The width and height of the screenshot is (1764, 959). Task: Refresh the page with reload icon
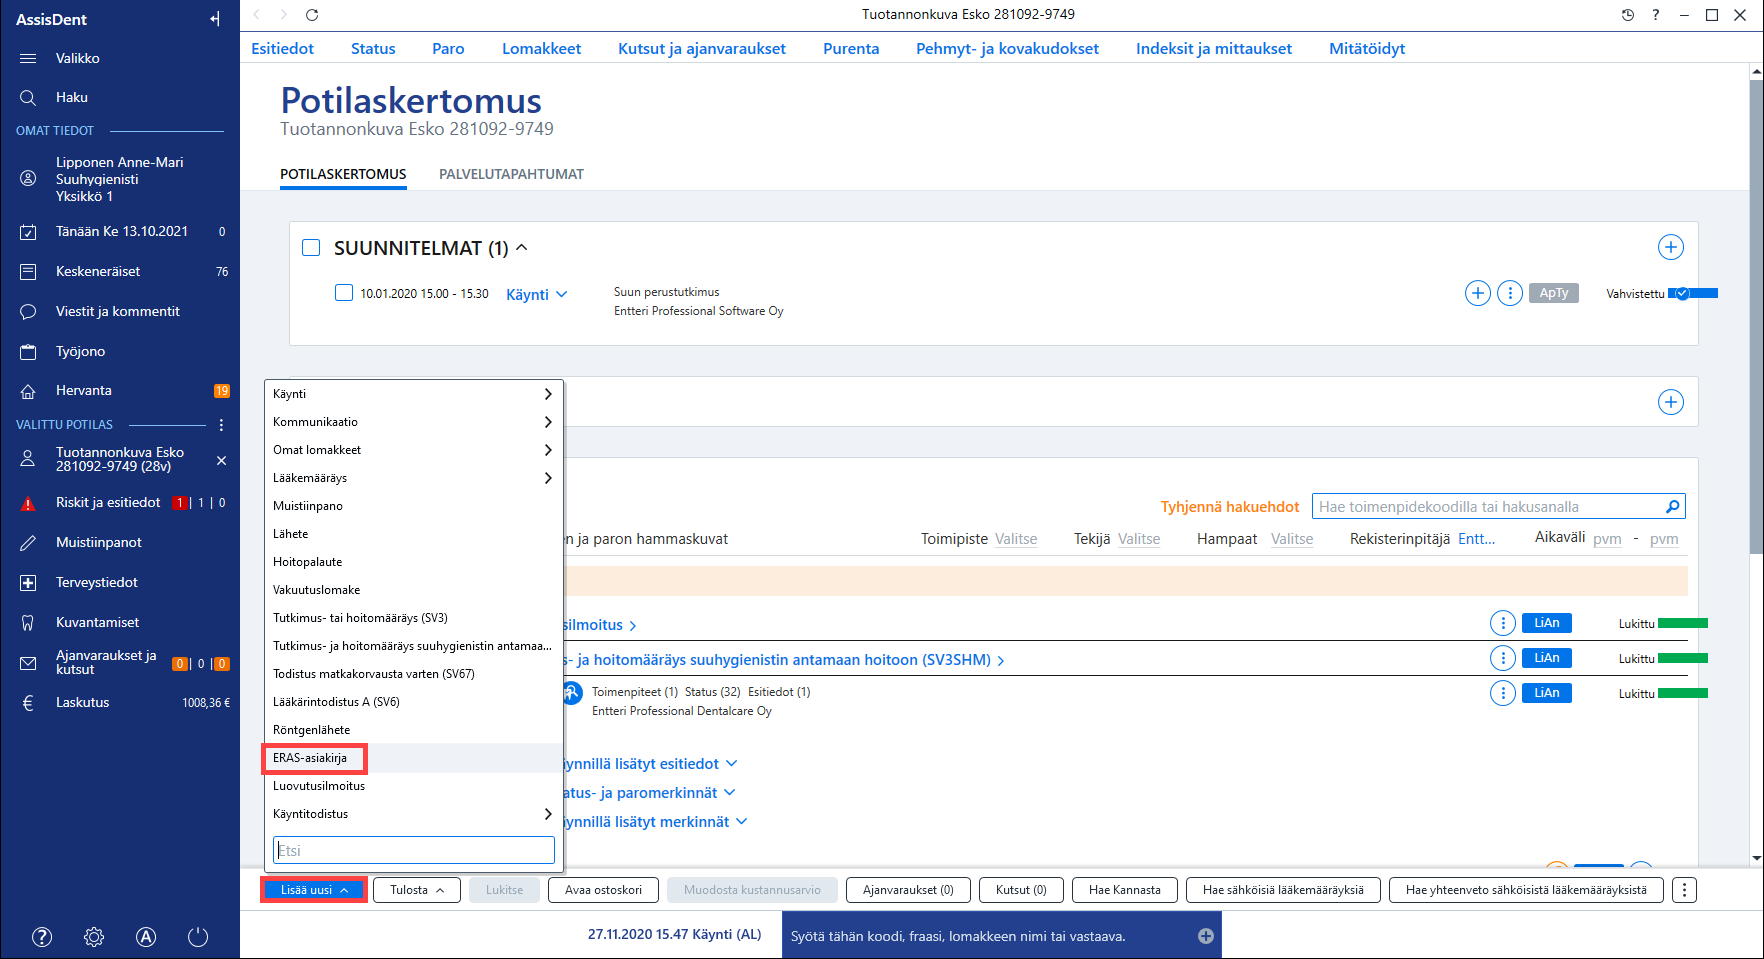pyautogui.click(x=312, y=15)
